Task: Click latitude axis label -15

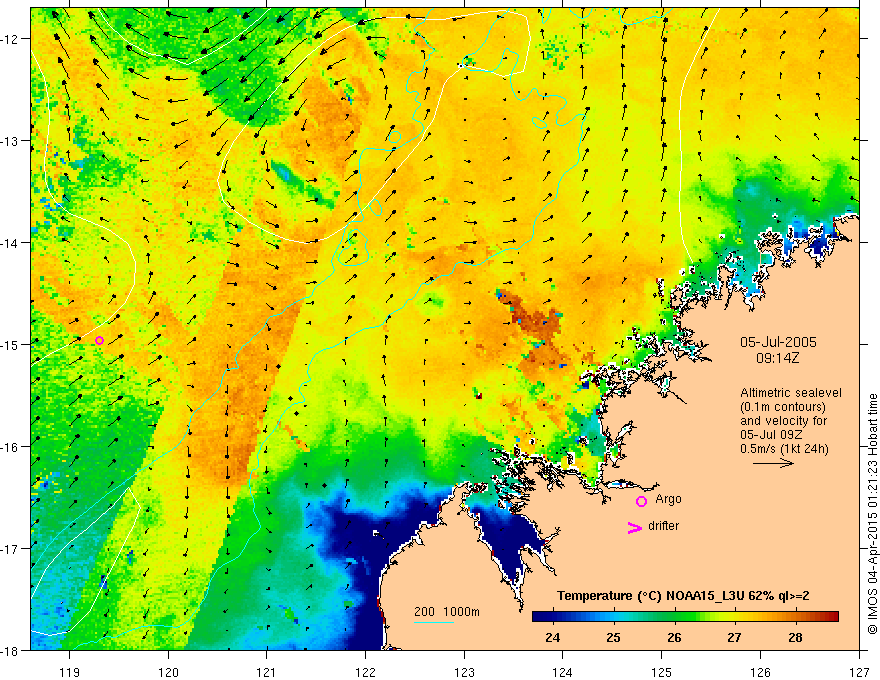Action: pos(11,344)
